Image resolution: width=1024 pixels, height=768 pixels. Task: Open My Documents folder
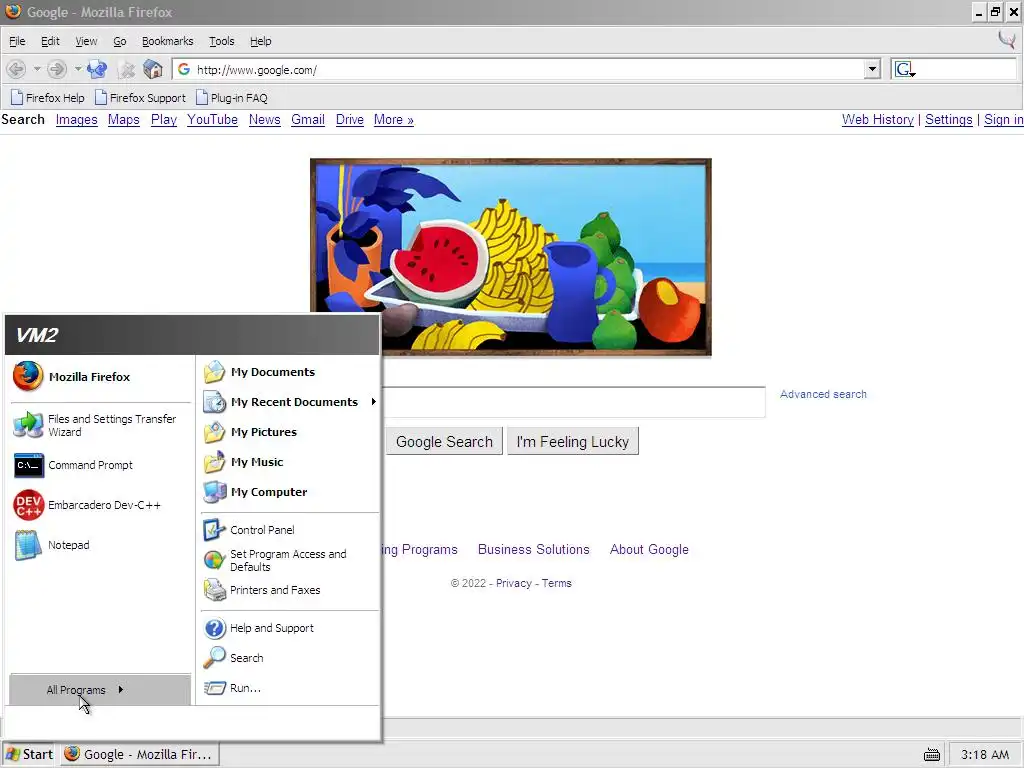[289, 372]
